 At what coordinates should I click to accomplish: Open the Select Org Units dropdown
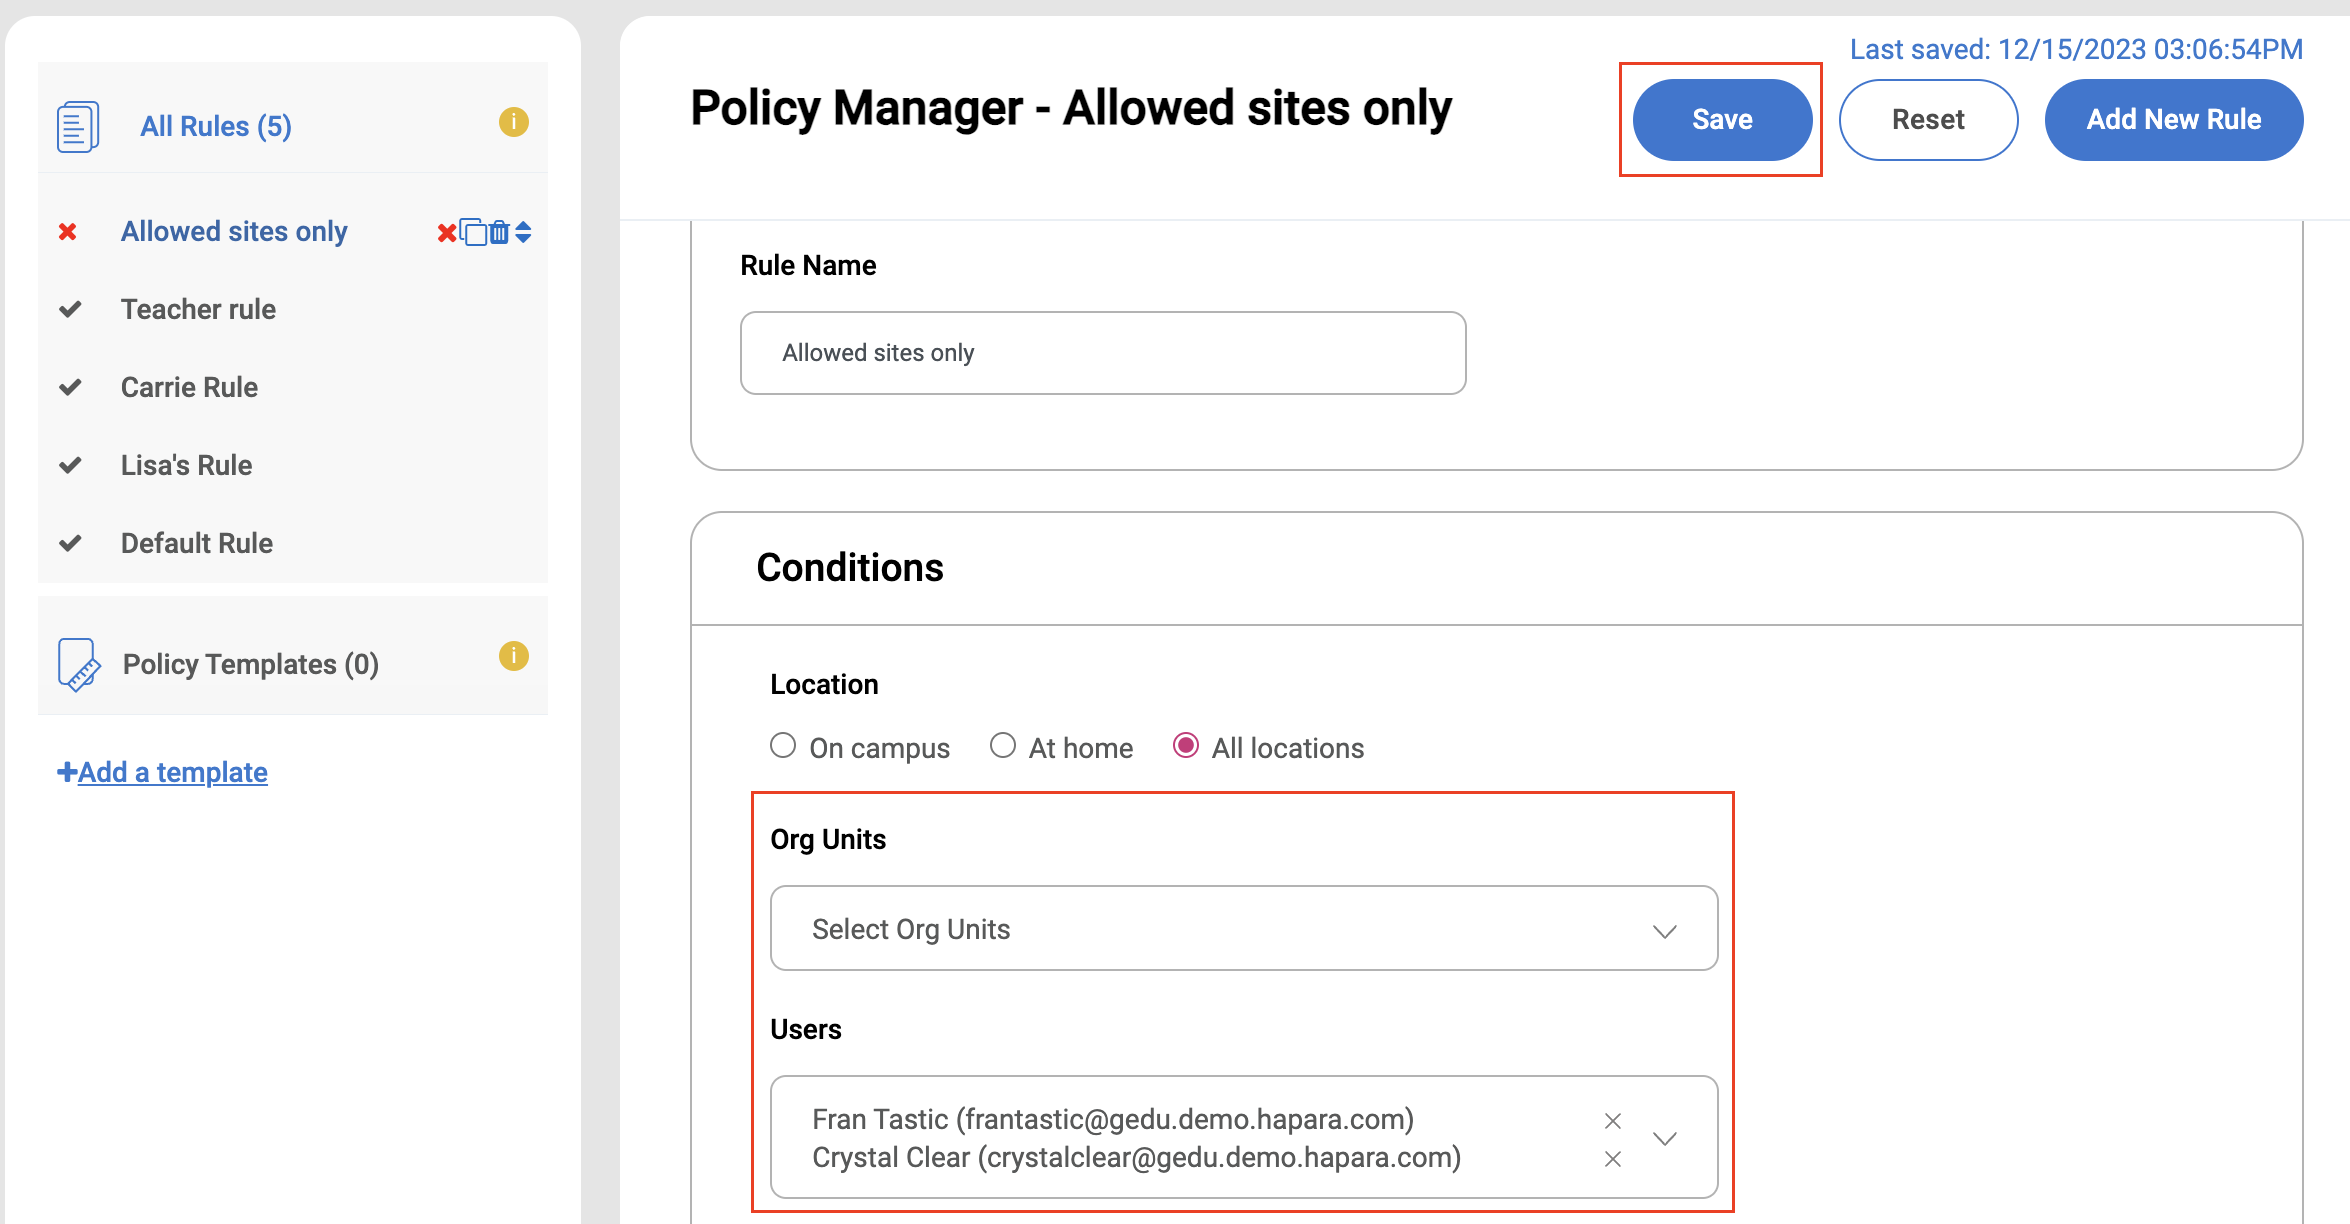pos(1244,929)
